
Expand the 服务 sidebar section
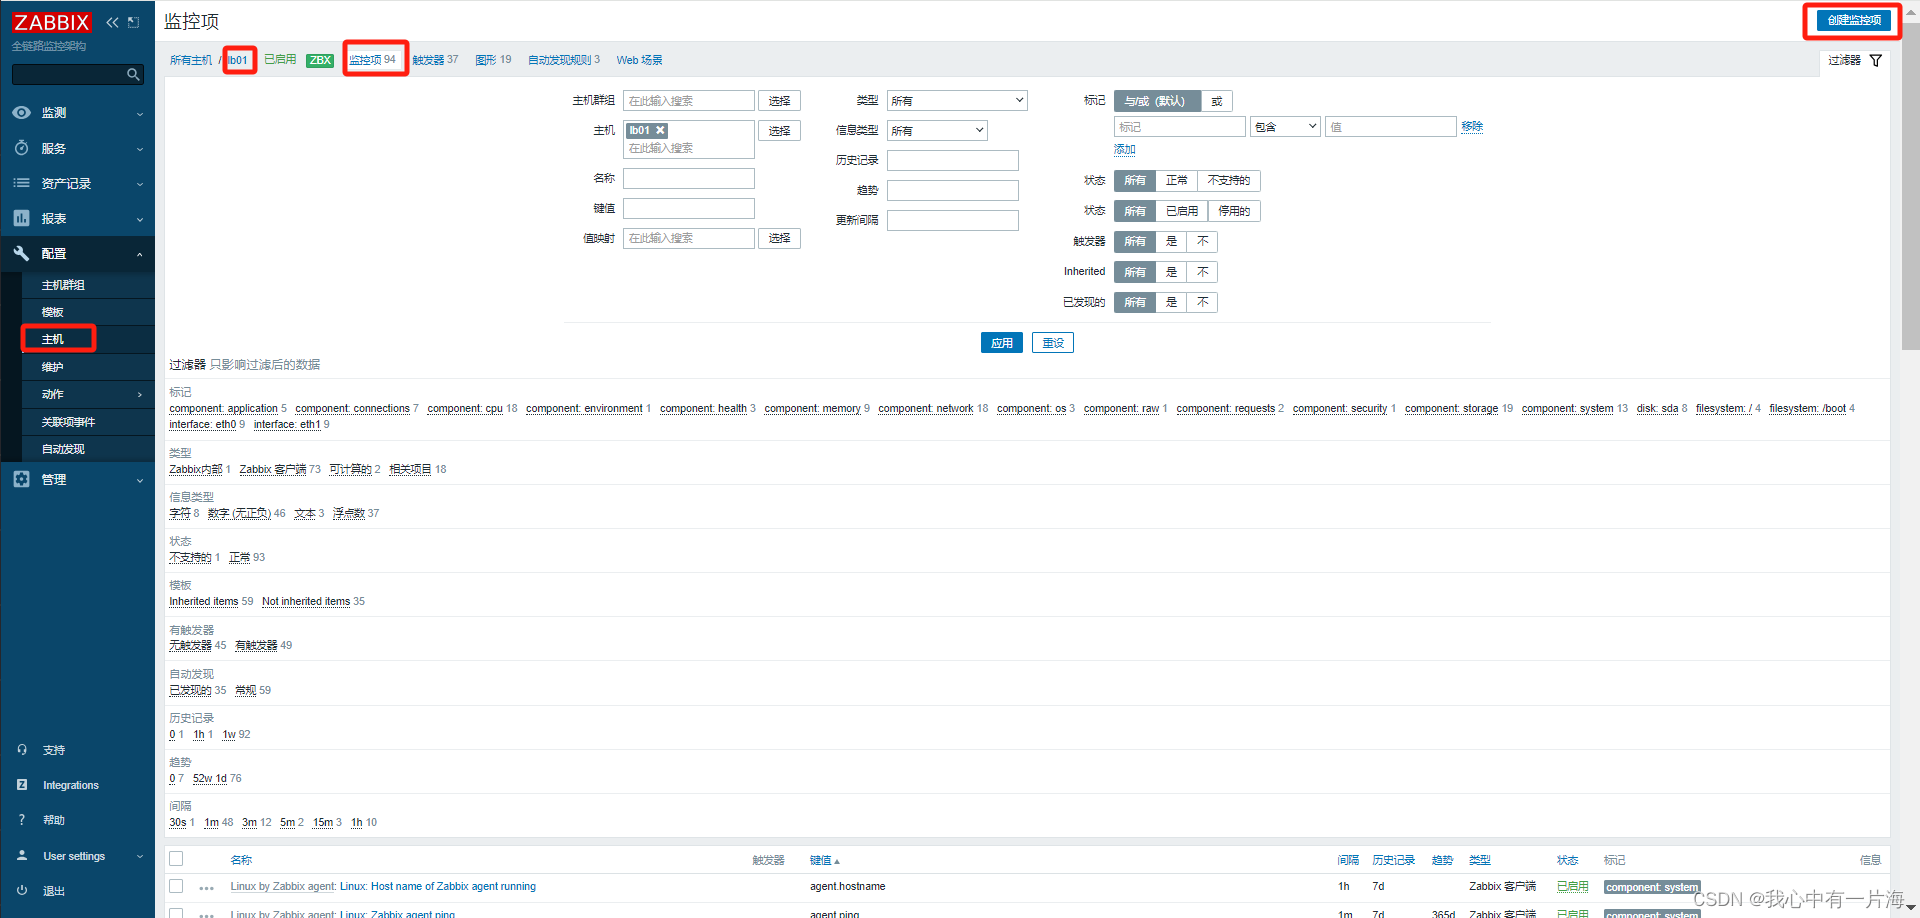139,149
